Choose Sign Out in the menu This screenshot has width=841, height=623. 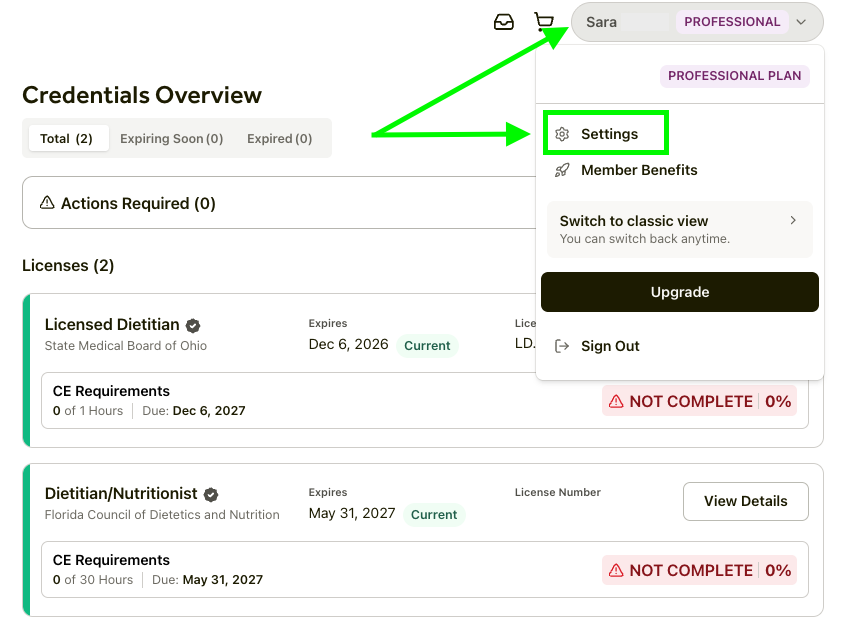click(x=610, y=346)
